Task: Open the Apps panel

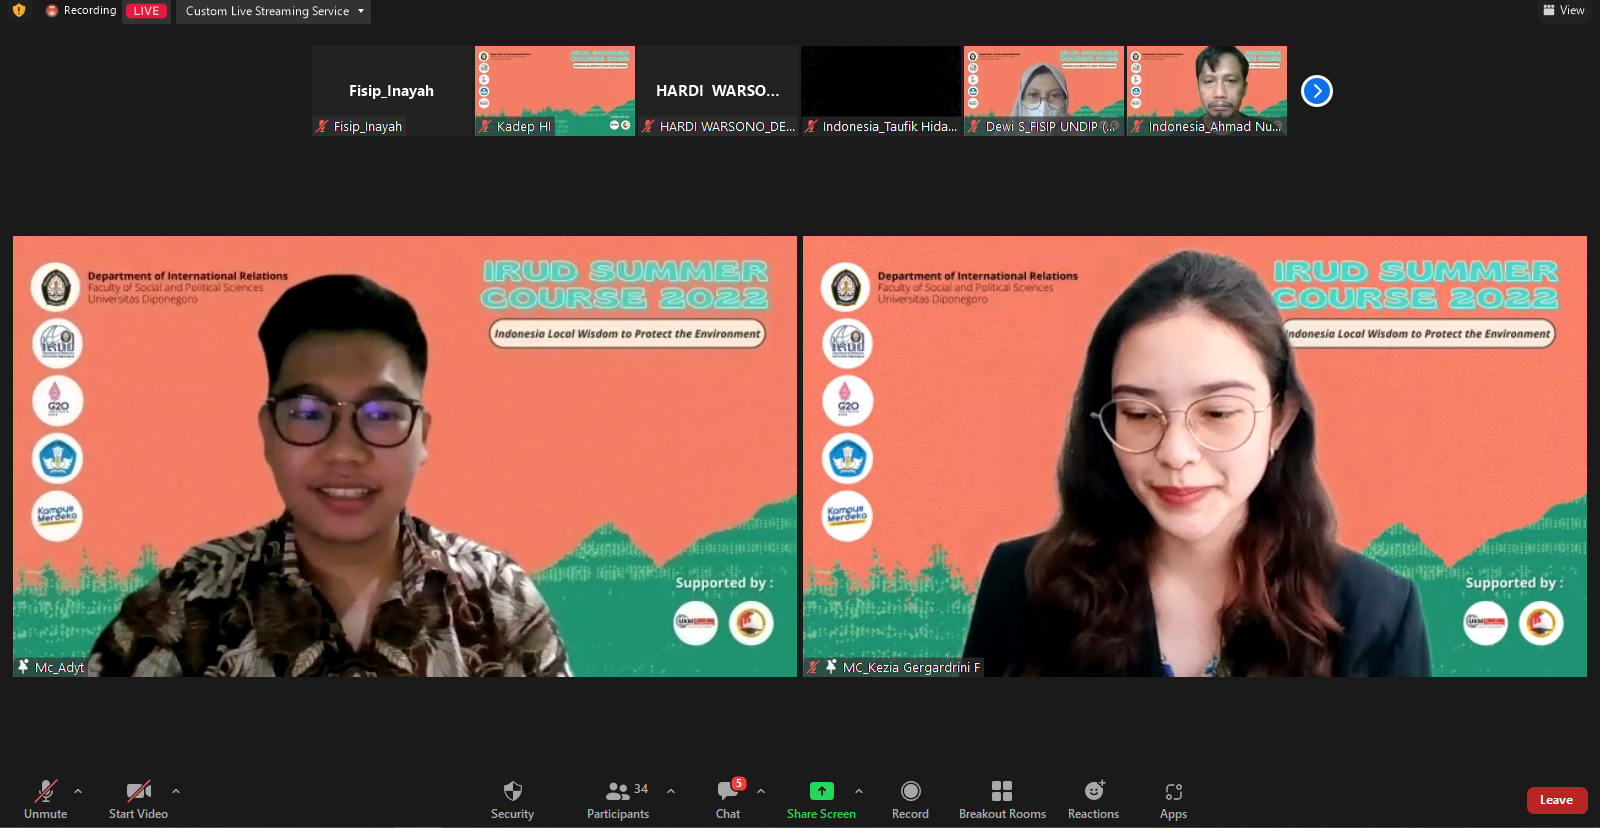Action: pyautogui.click(x=1173, y=792)
